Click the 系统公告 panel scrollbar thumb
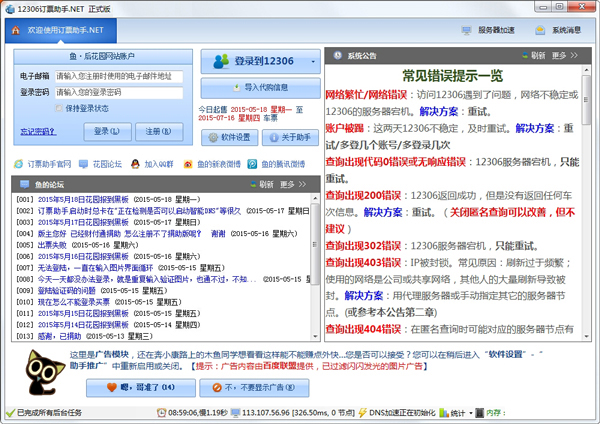600x424 pixels. click(586, 100)
